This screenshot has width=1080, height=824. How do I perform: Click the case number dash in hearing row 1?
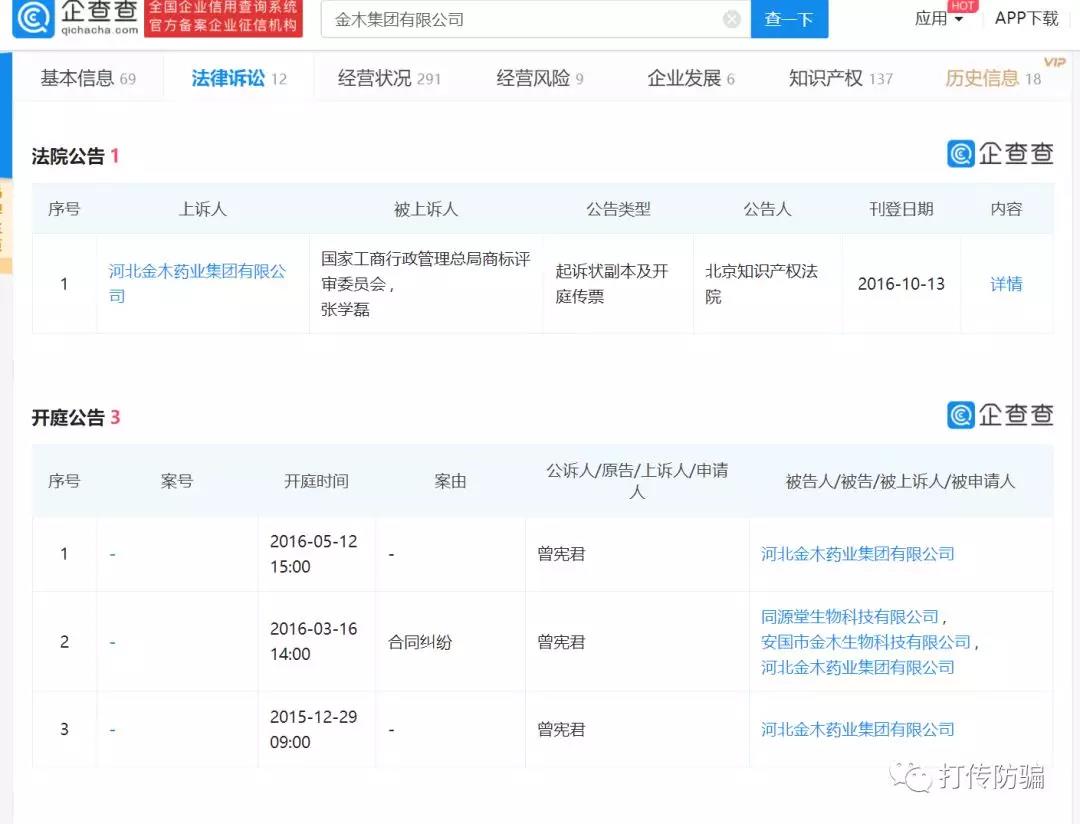point(112,554)
